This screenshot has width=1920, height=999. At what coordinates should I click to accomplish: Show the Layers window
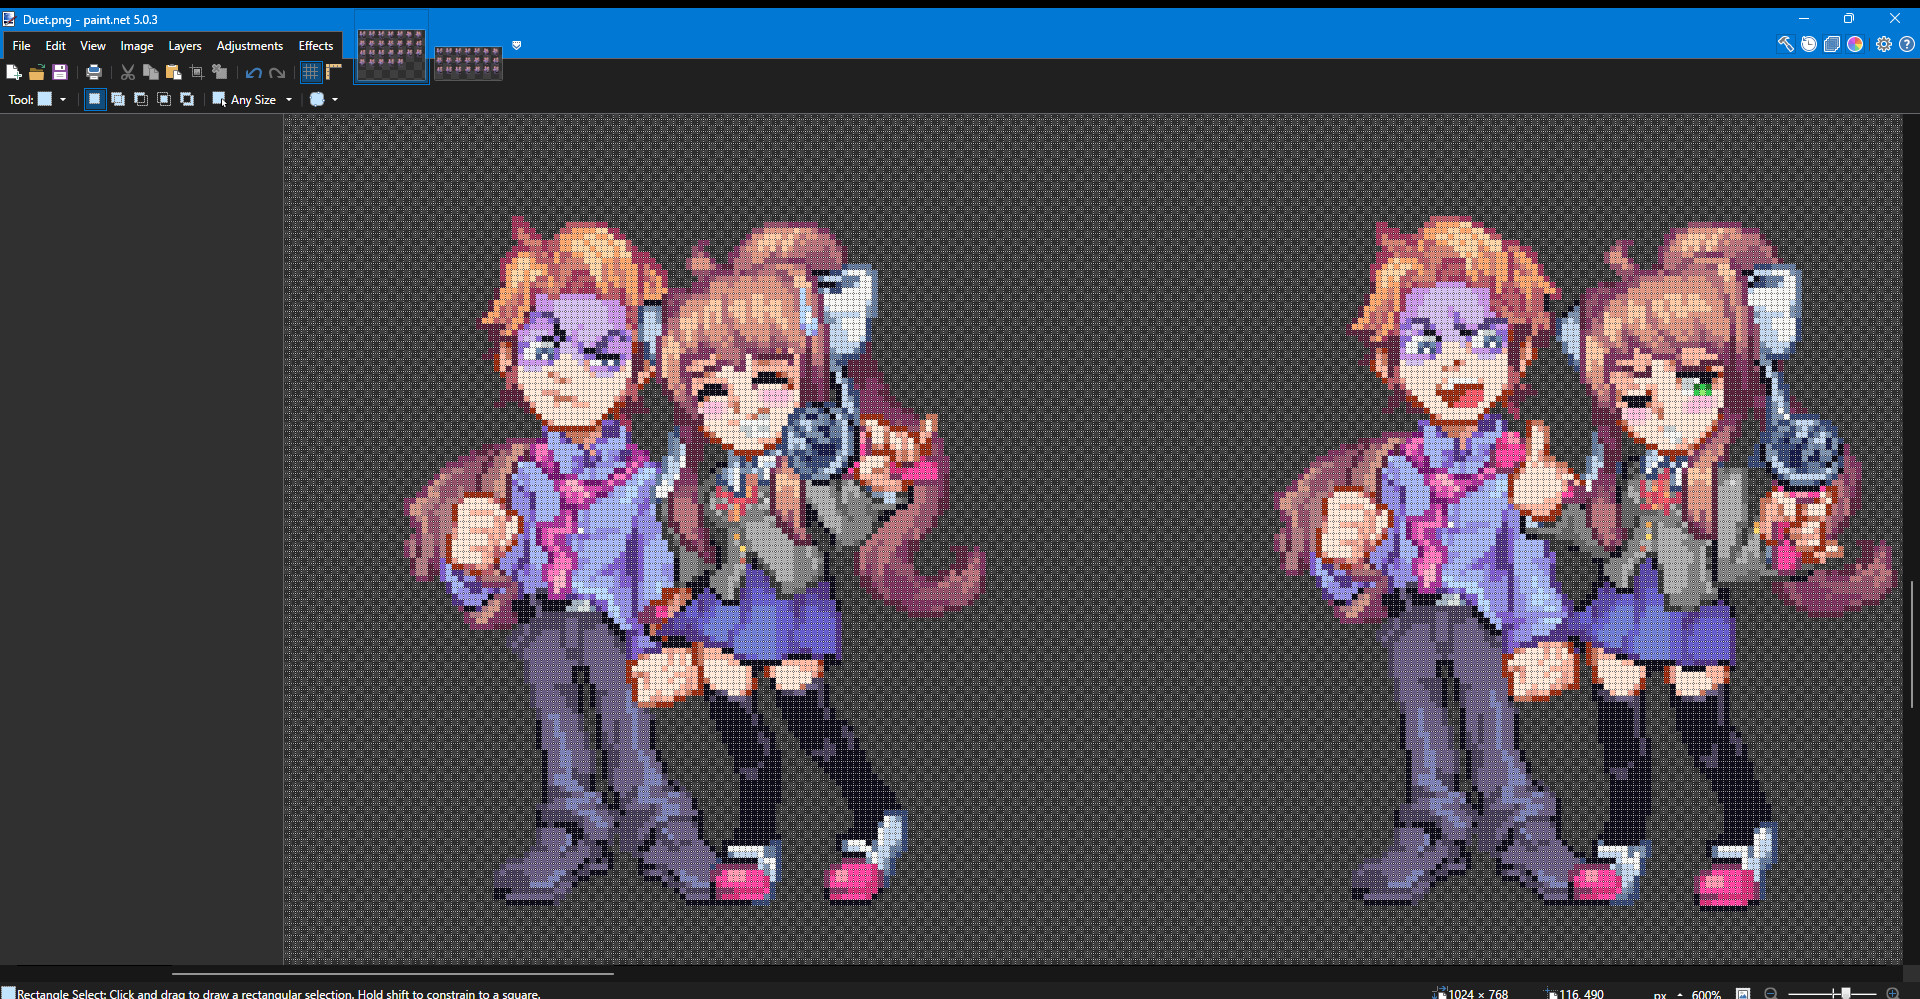pyautogui.click(x=1832, y=44)
